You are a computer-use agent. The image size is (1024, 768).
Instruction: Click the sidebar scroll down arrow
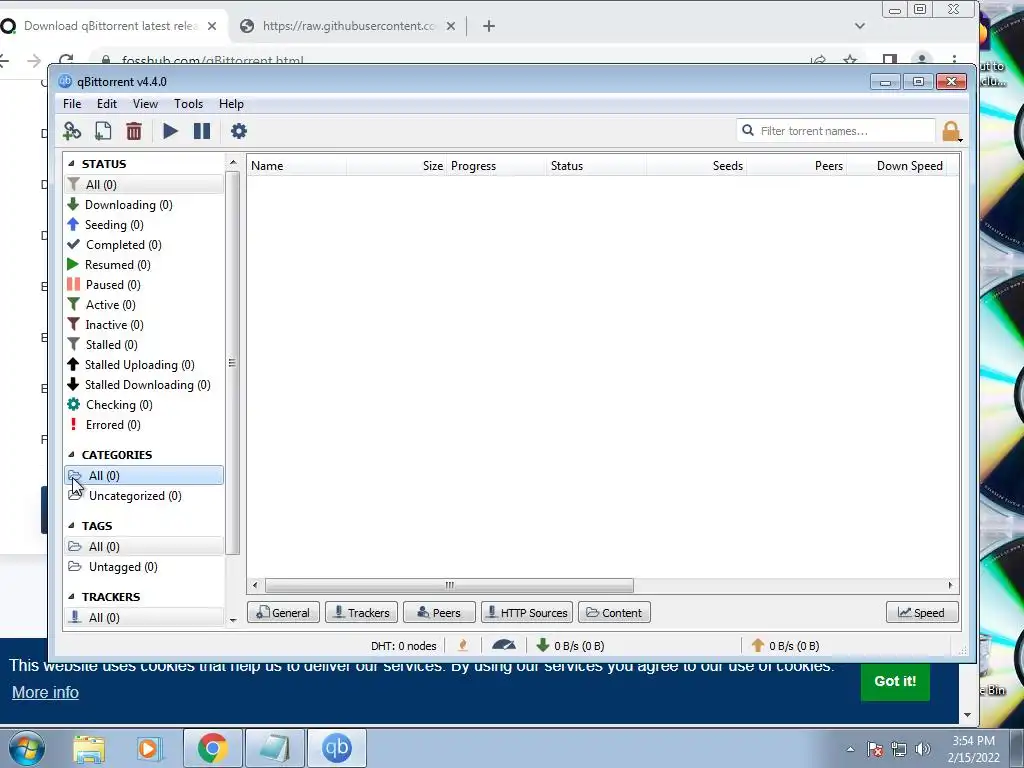pyautogui.click(x=233, y=620)
